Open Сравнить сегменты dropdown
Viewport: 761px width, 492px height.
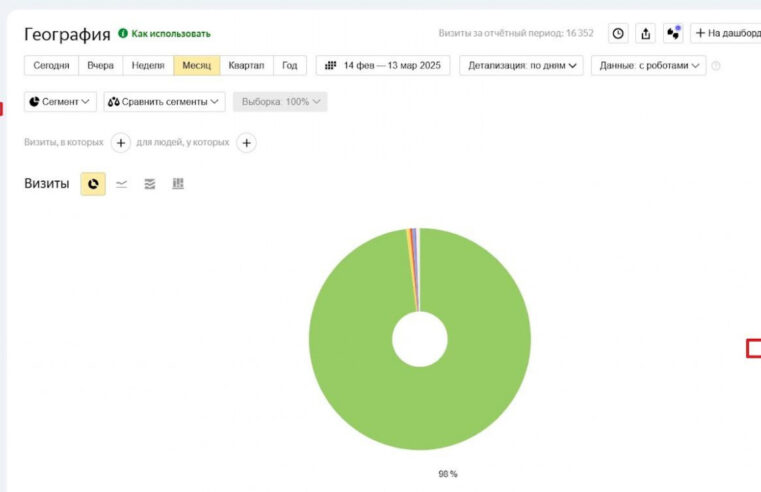pyautogui.click(x=164, y=102)
